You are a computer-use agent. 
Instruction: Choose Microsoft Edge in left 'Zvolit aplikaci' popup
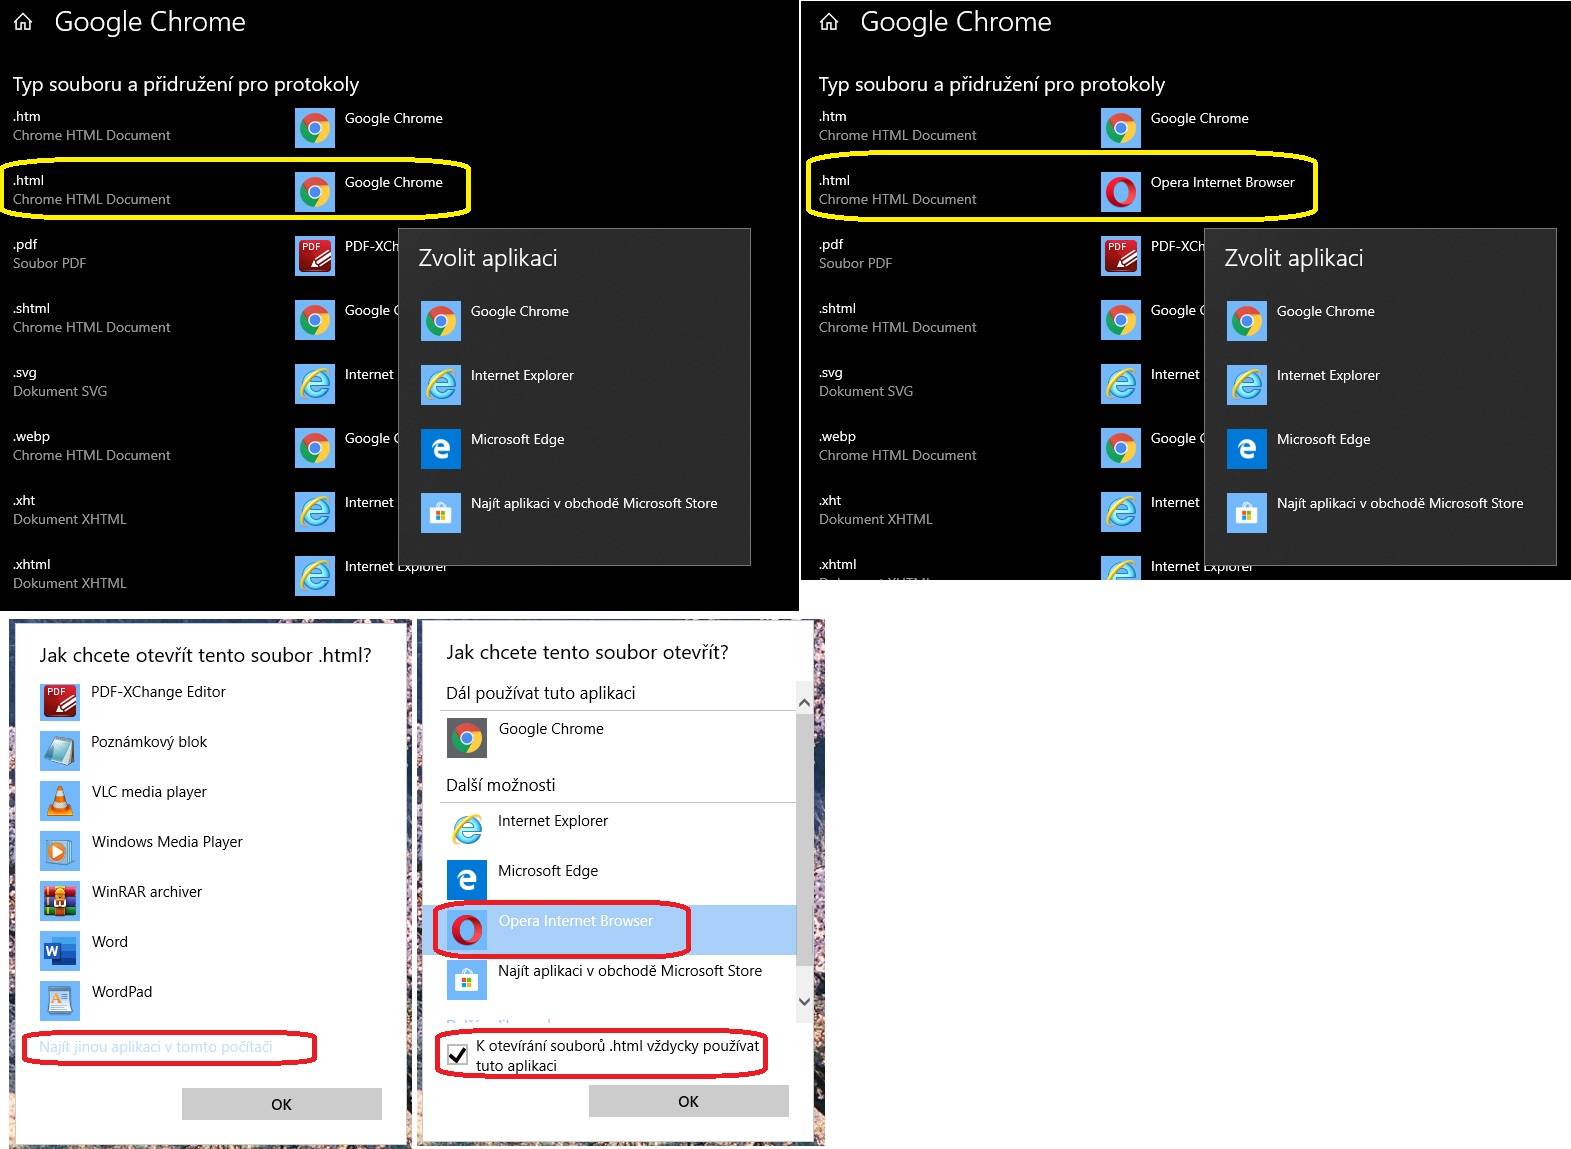point(574,449)
